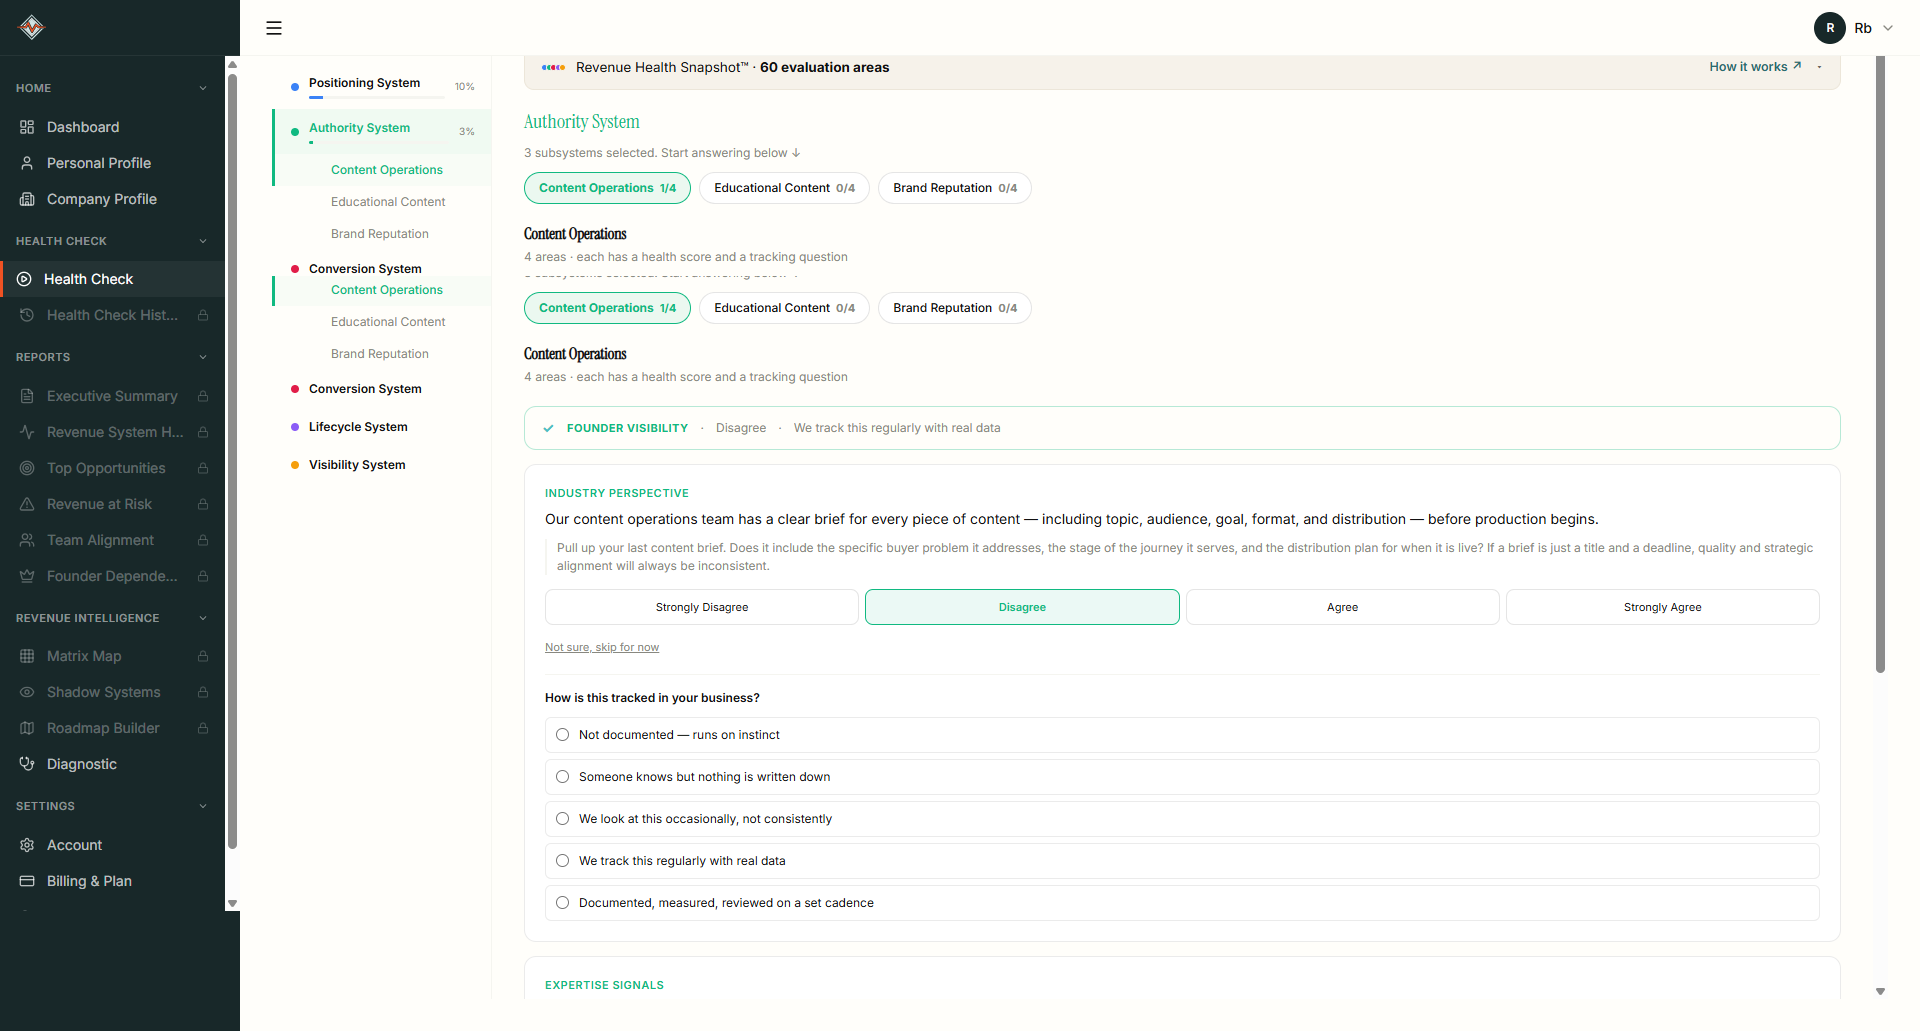The height and width of the screenshot is (1031, 1920).
Task: Collapse the SETTINGS section chevron
Action: click(203, 806)
